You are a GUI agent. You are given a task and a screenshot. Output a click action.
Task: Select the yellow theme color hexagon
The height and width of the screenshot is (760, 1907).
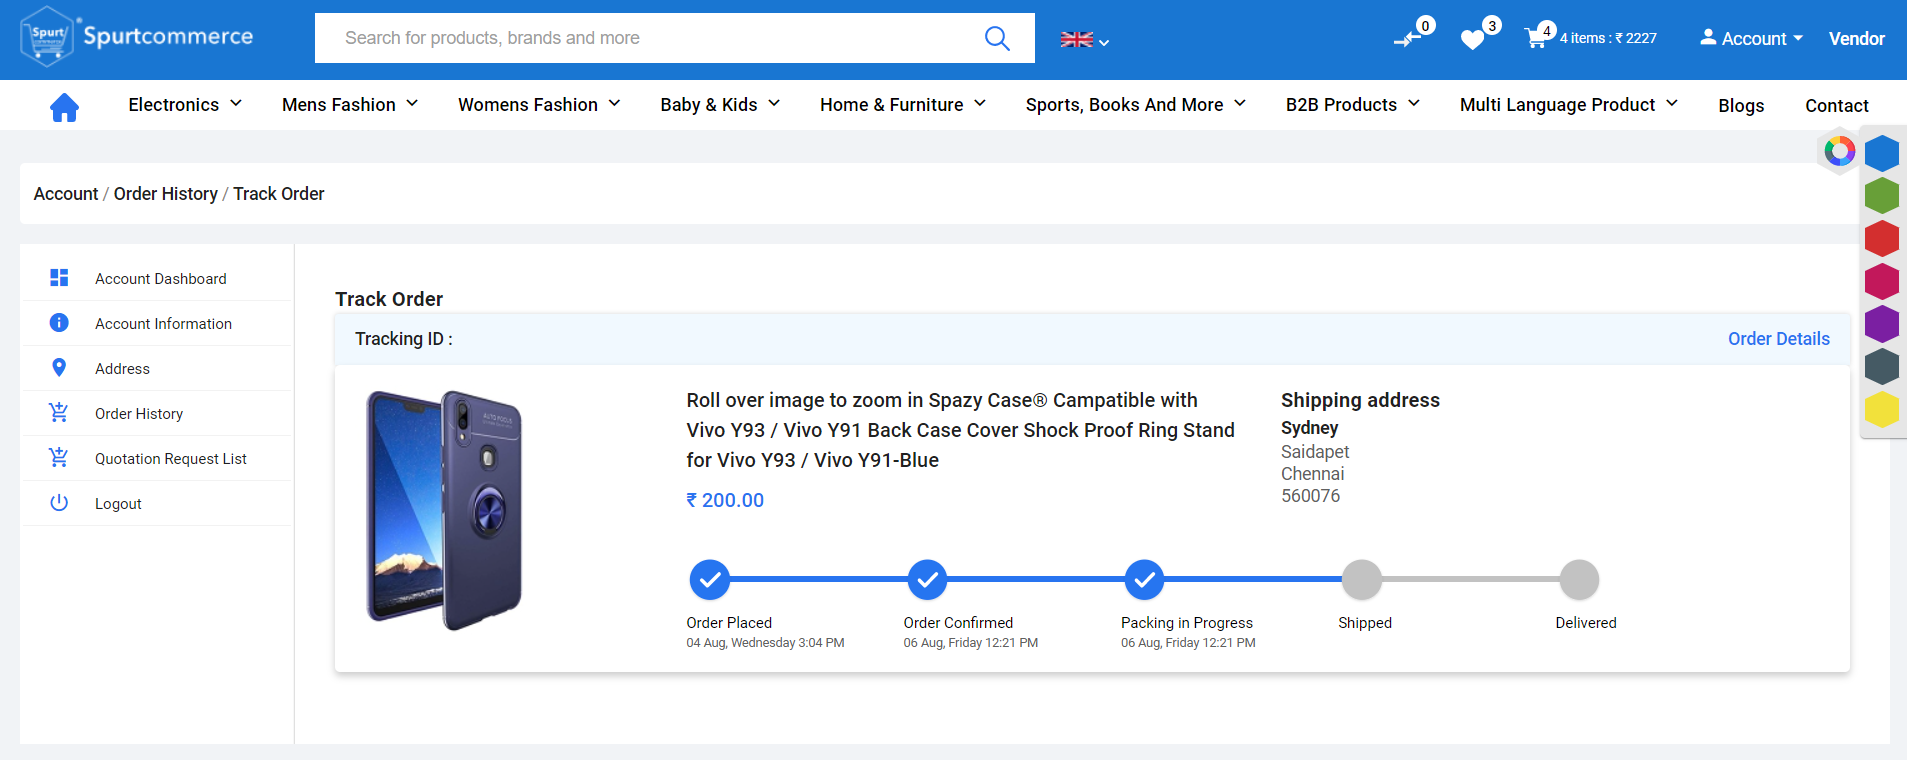pyautogui.click(x=1882, y=410)
